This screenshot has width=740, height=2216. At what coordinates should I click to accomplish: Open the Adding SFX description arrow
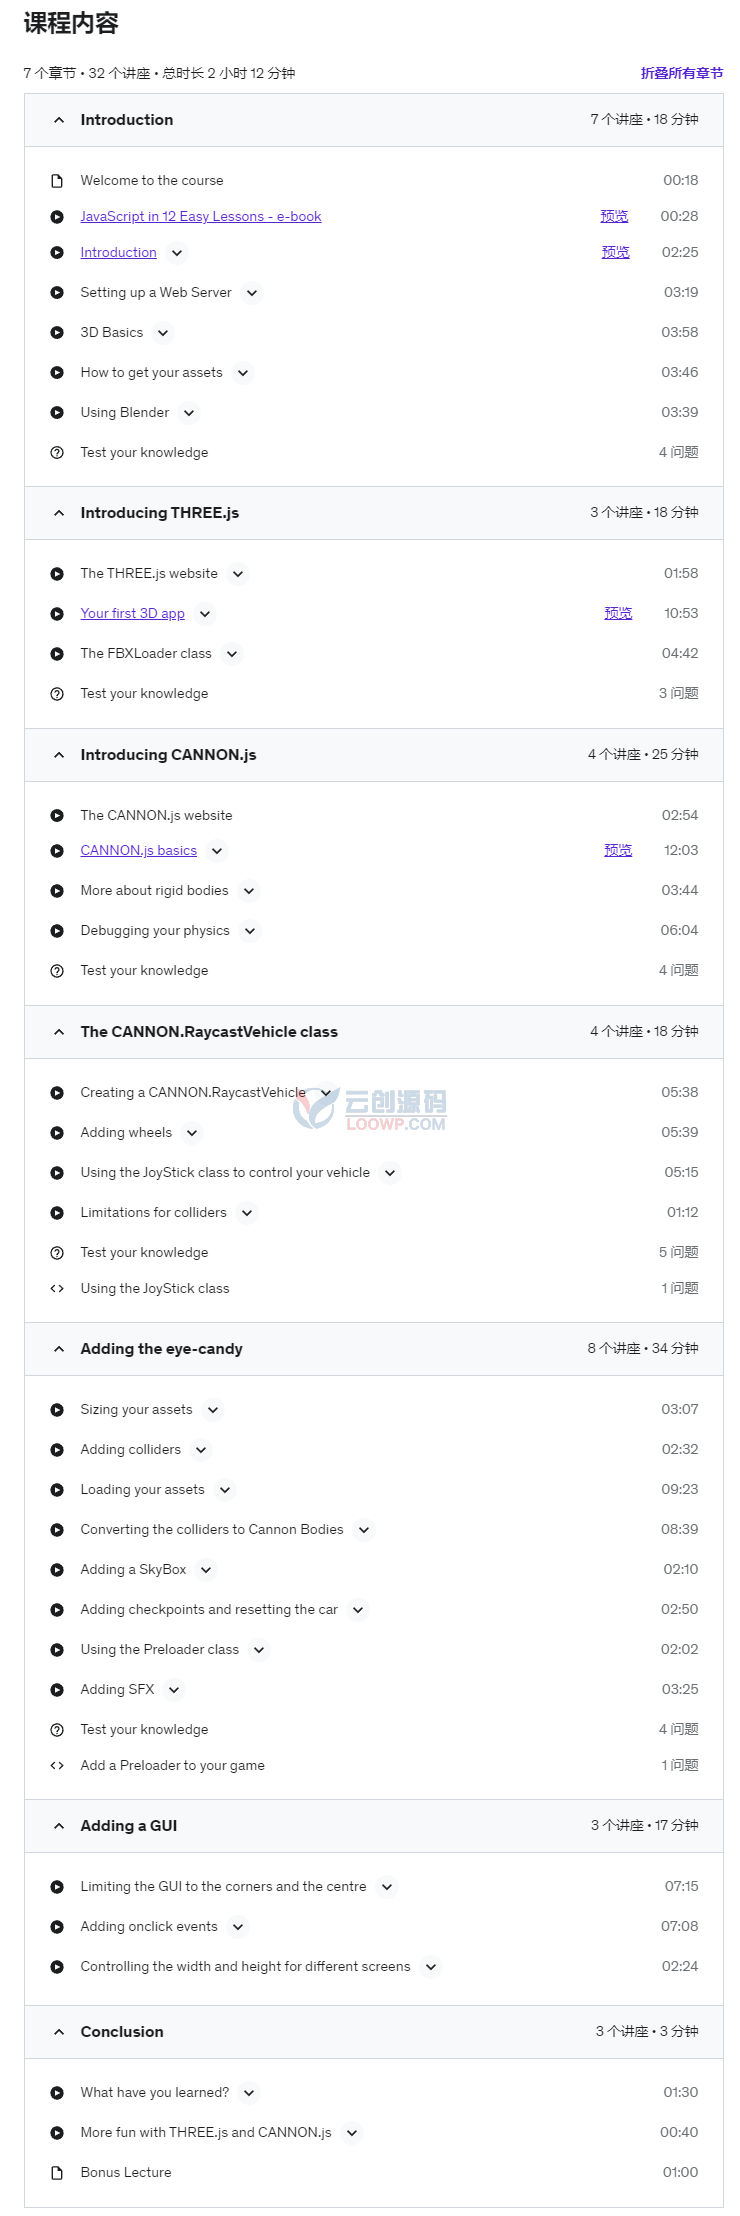pos(174,1690)
